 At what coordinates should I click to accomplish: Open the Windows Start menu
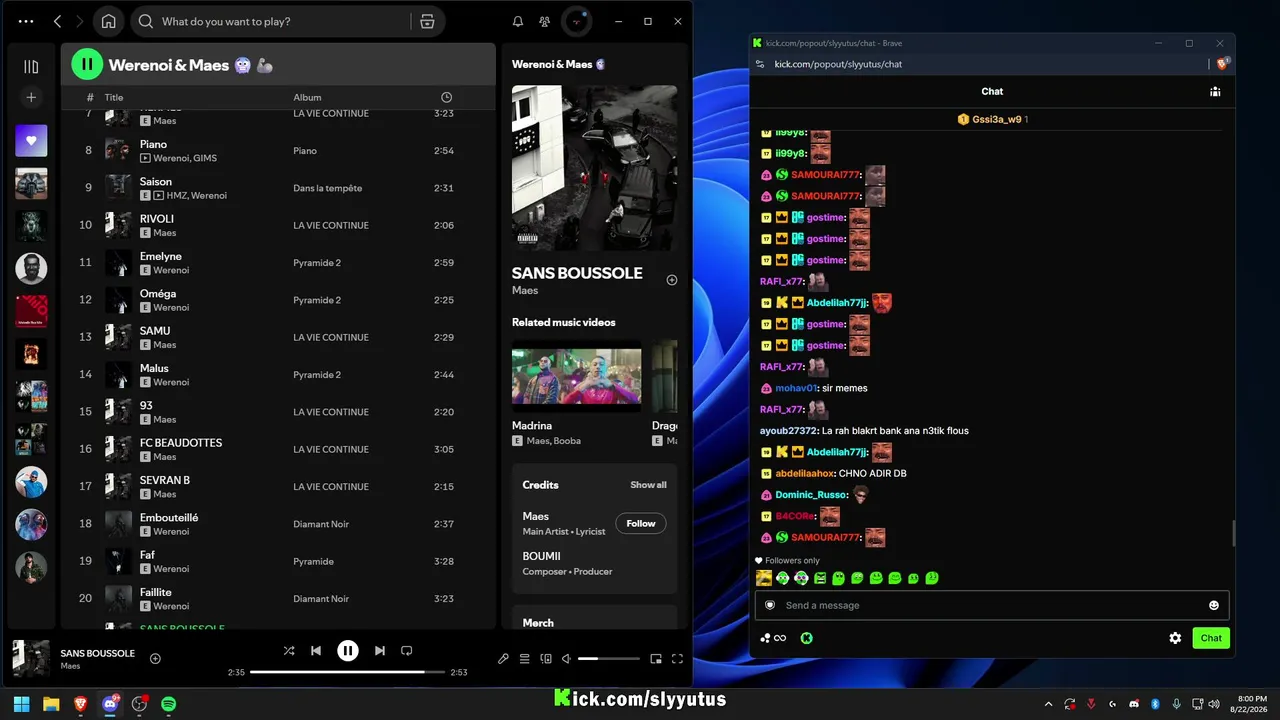[x=21, y=704]
